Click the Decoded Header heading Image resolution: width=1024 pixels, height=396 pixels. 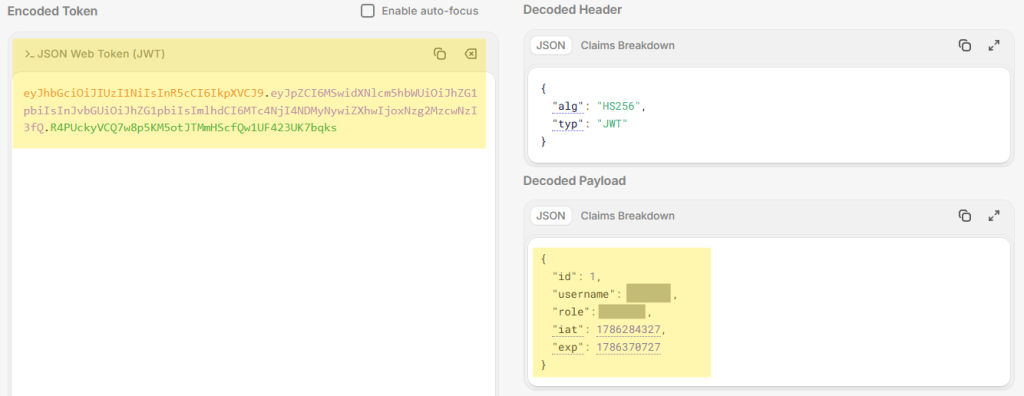(x=572, y=10)
